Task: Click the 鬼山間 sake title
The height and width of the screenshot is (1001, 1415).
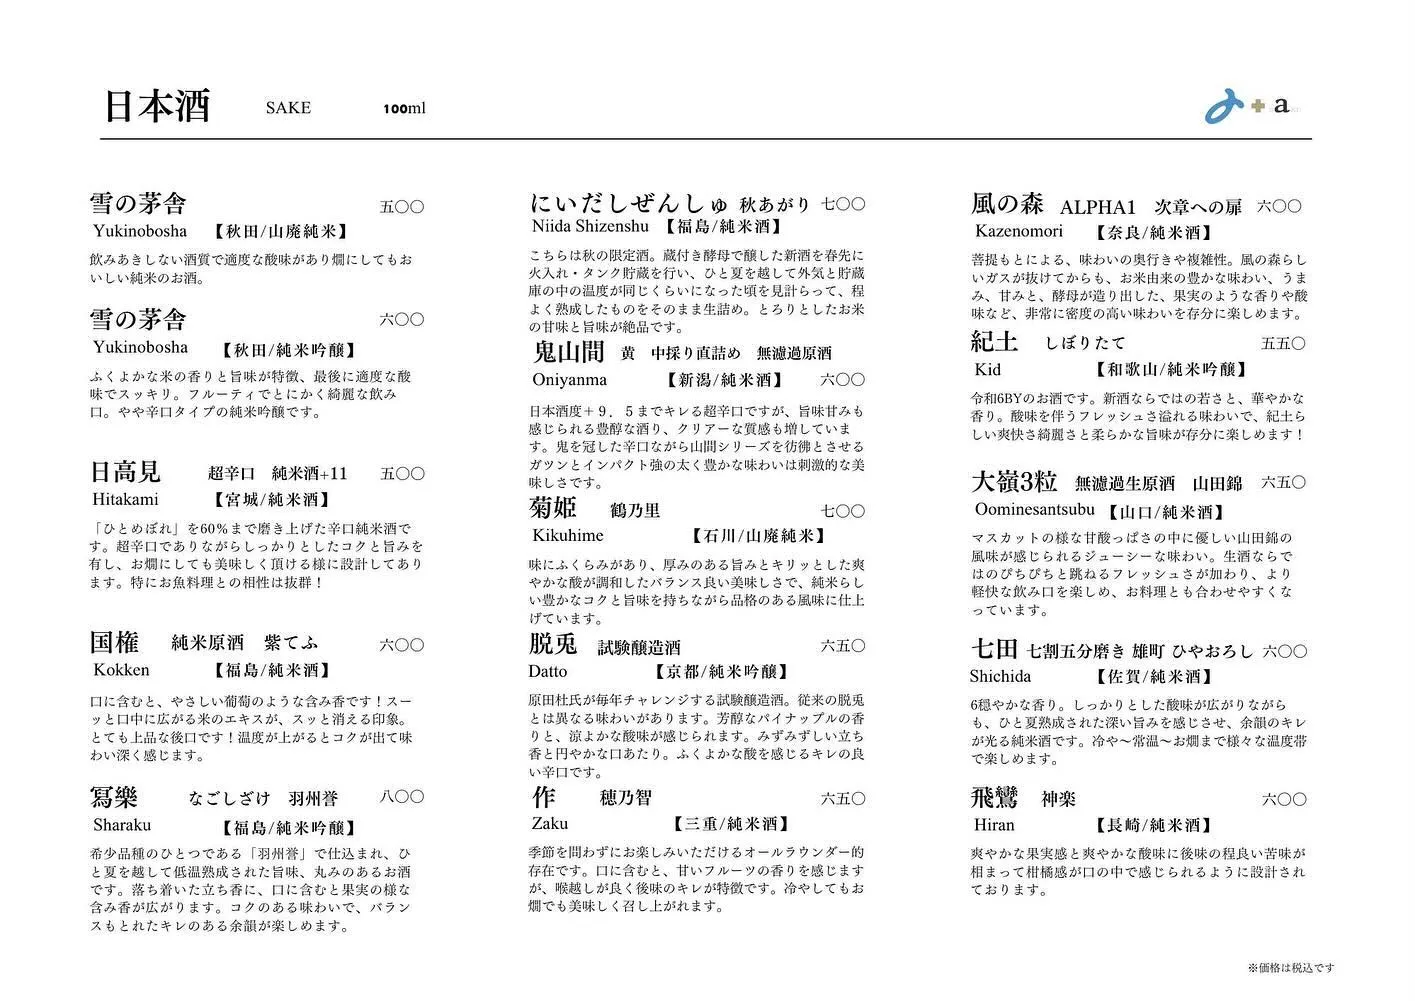Action: tap(569, 352)
